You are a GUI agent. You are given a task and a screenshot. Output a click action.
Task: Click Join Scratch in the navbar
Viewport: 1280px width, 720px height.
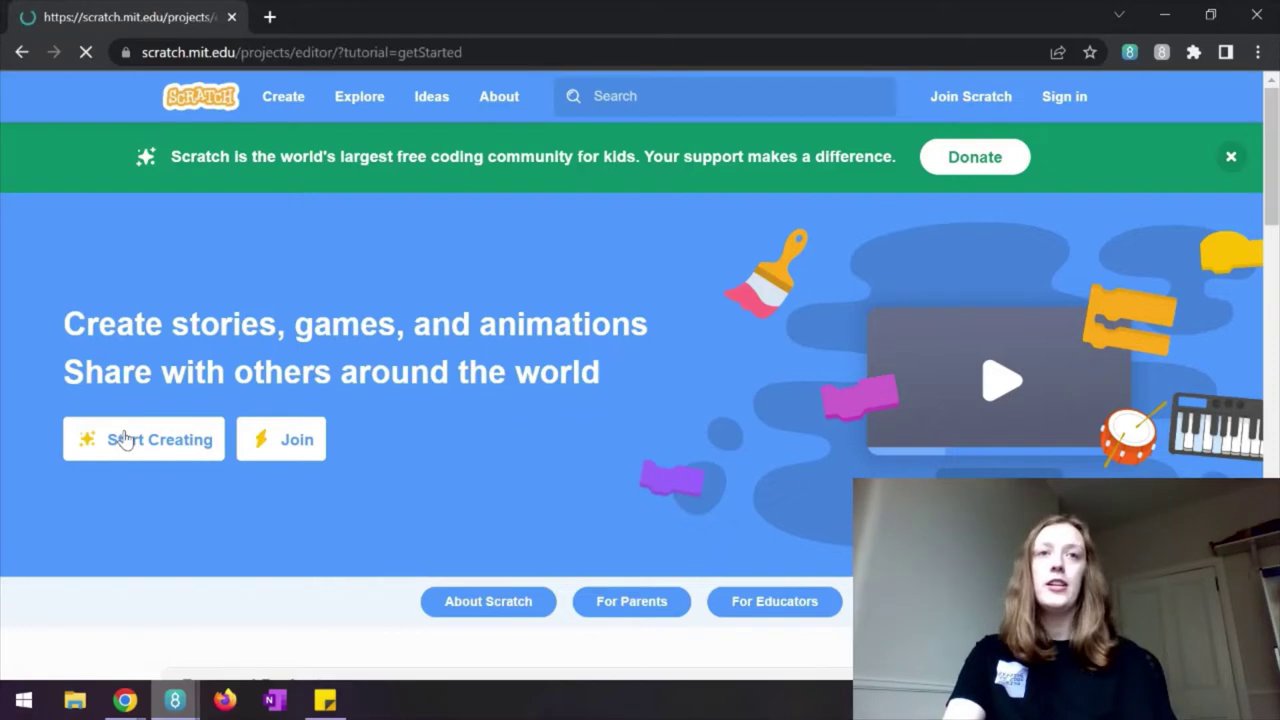971,96
